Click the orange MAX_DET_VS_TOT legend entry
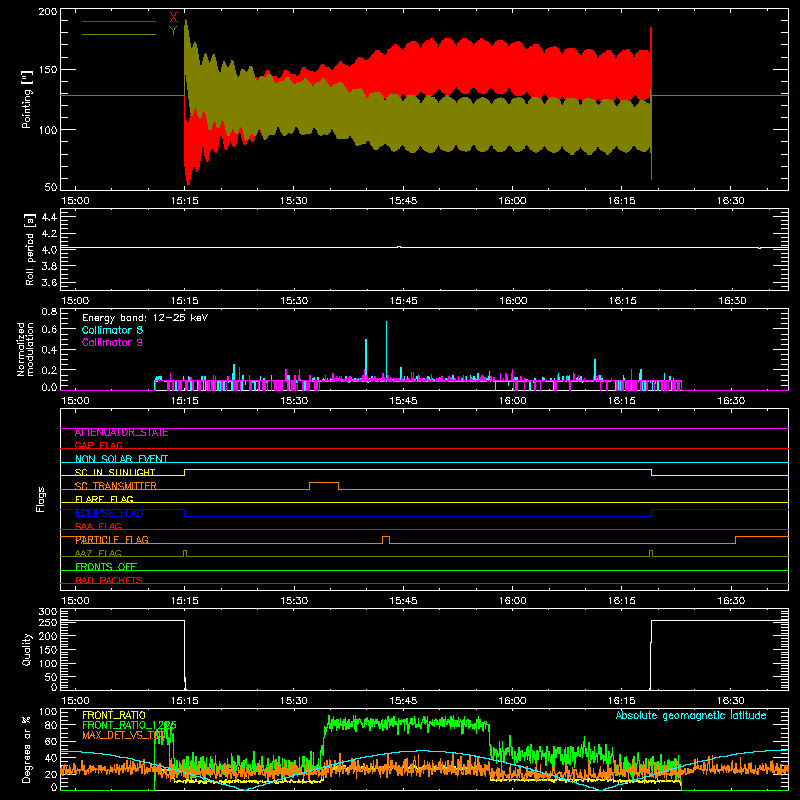 coord(123,736)
